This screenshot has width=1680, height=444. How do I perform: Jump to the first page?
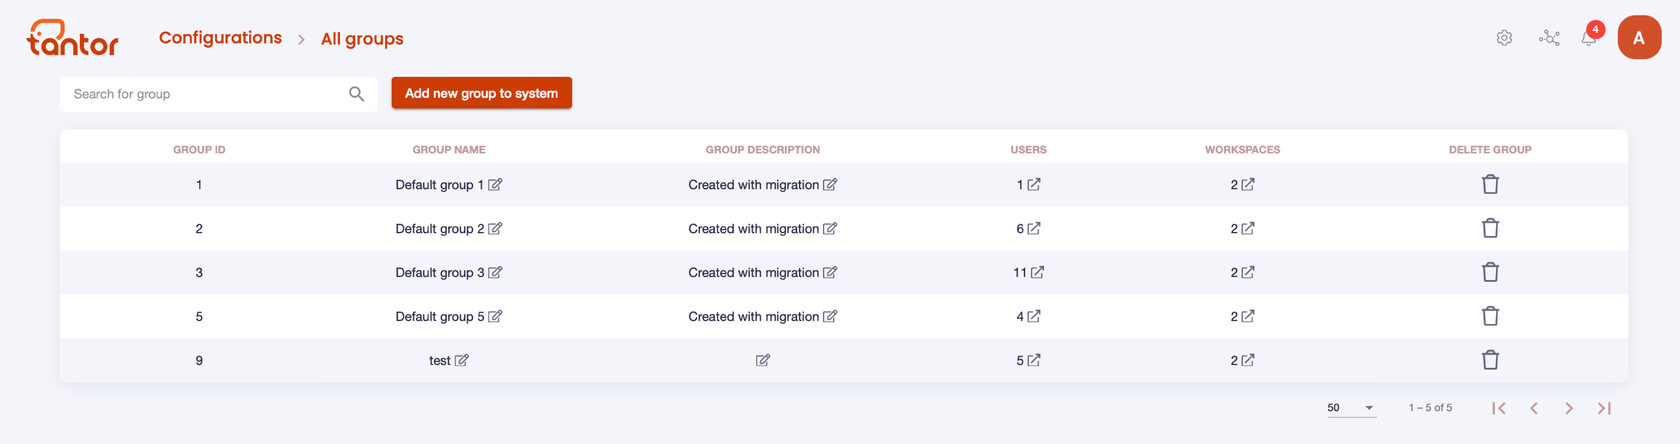click(x=1498, y=408)
